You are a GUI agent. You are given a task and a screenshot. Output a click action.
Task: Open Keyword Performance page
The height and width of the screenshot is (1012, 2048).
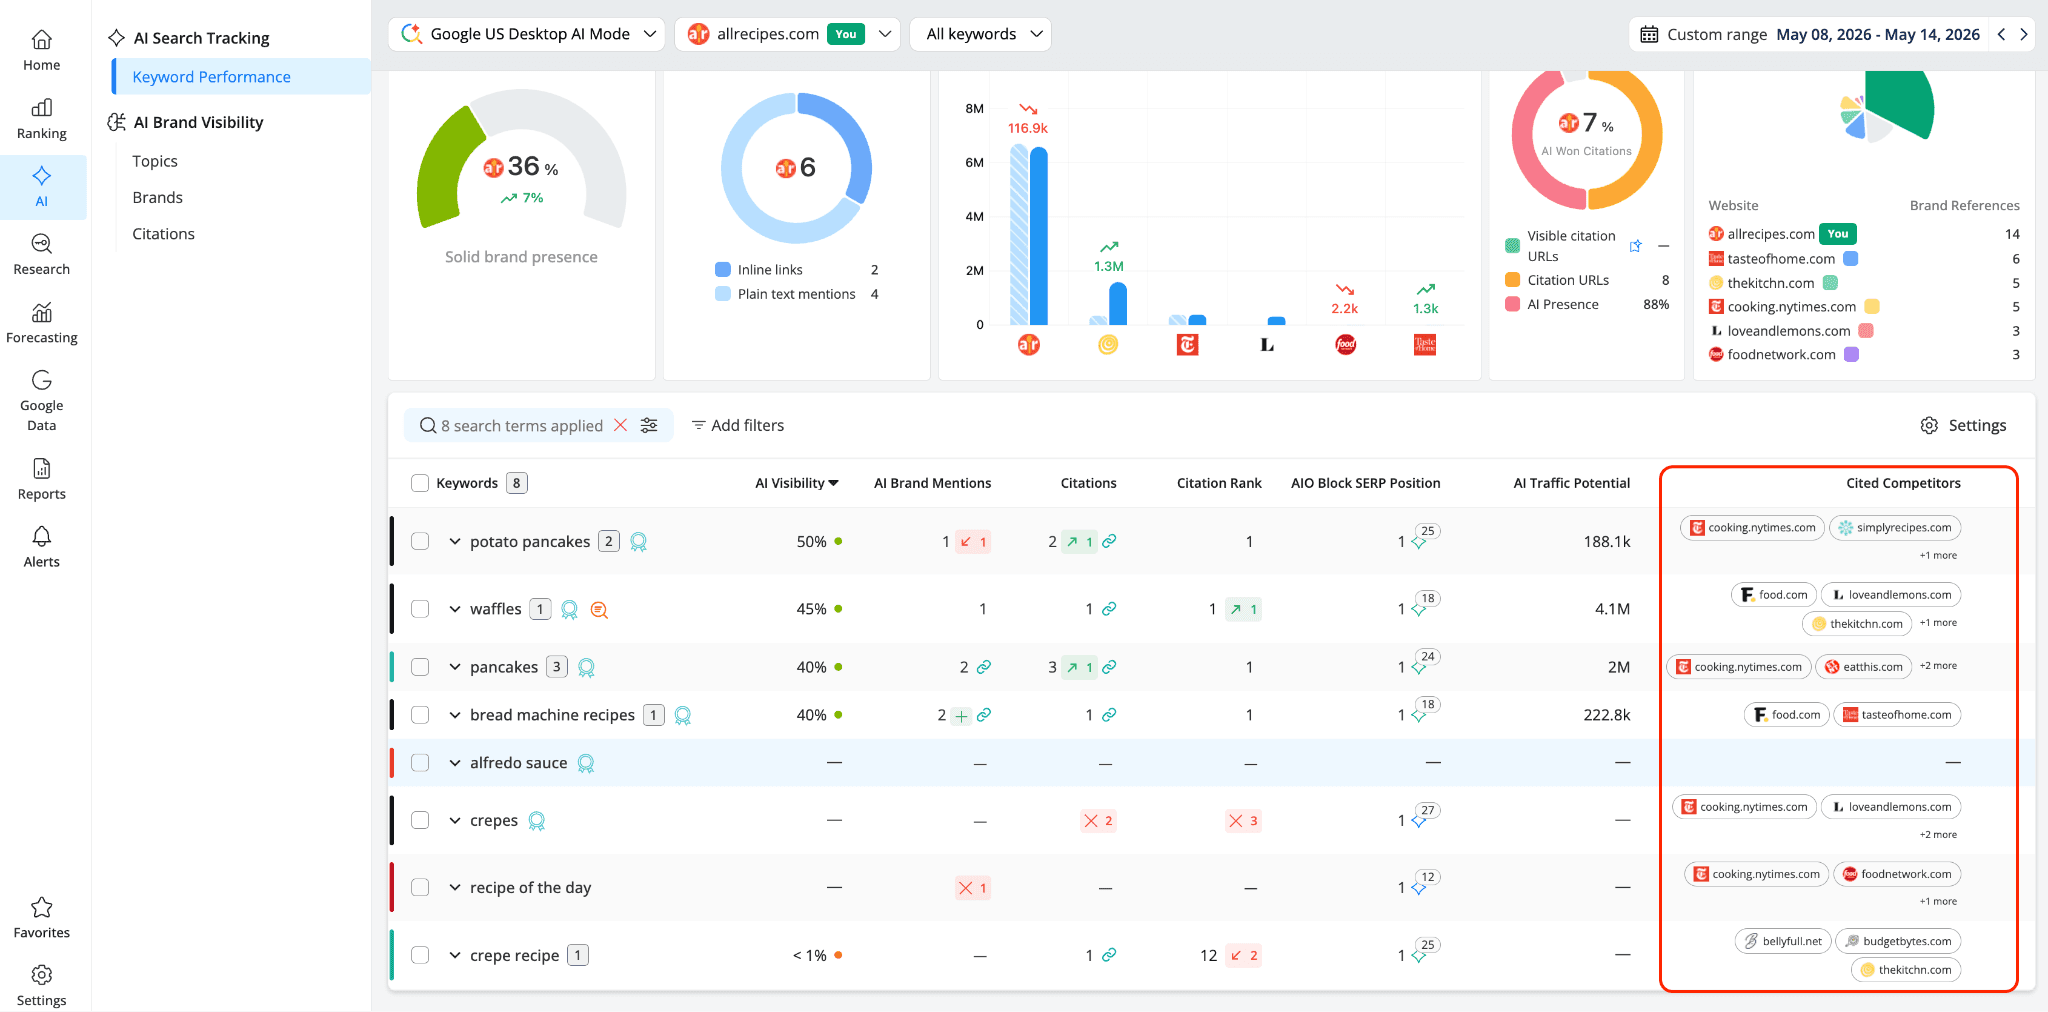tap(241, 77)
